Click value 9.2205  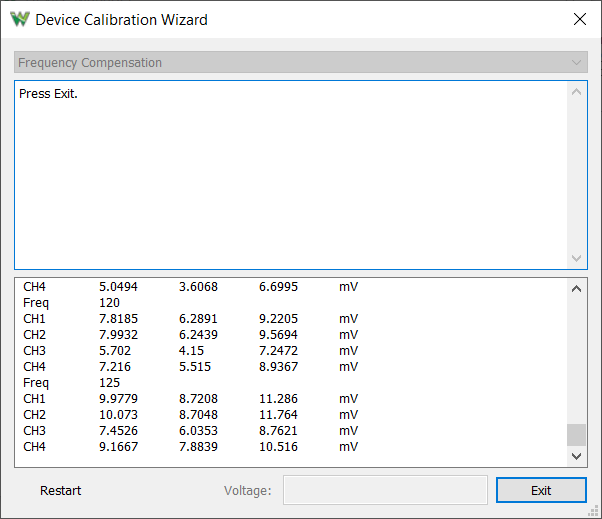(x=278, y=319)
